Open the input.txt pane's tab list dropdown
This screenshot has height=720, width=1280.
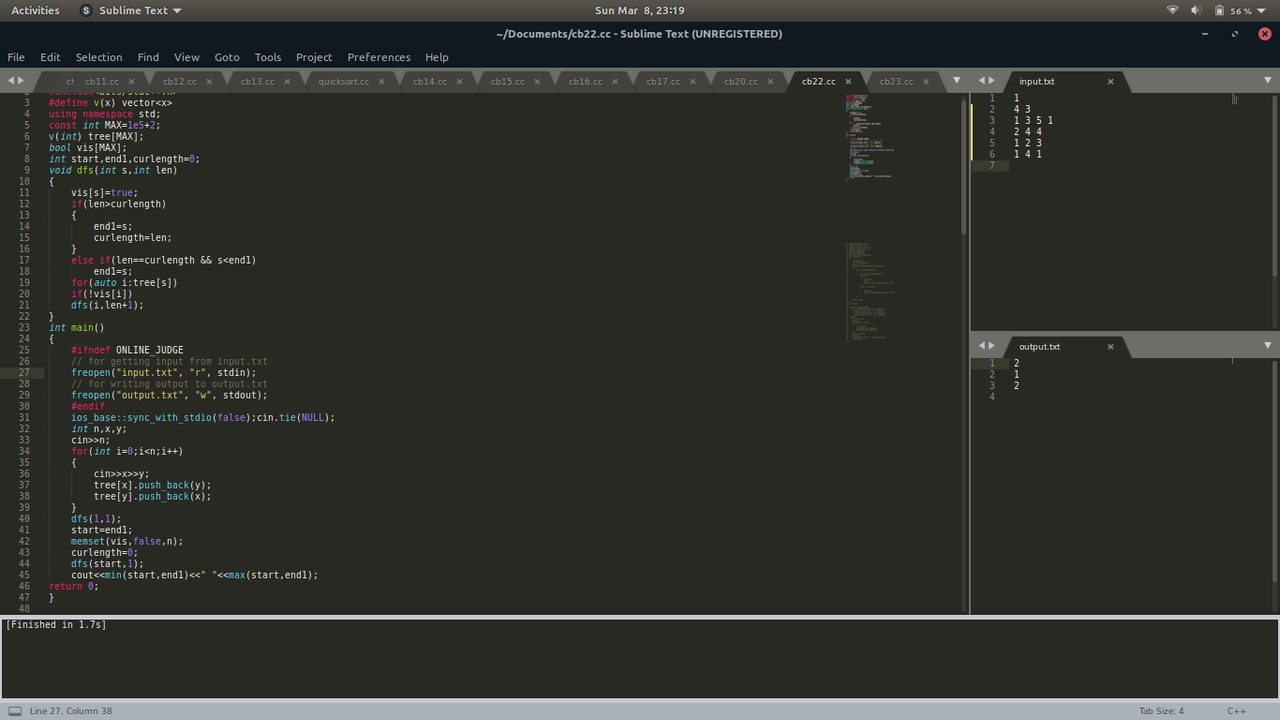click(1266, 81)
